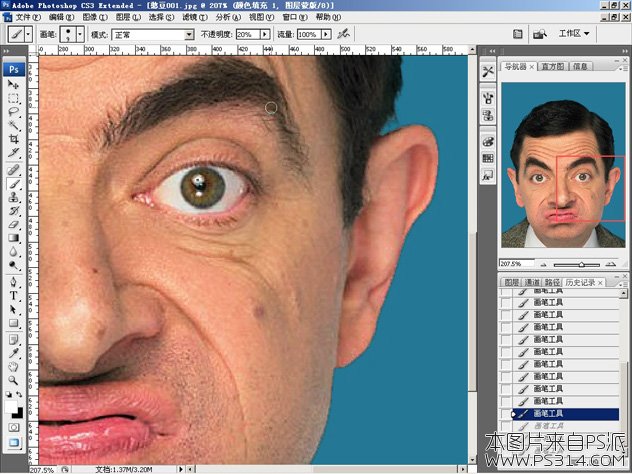This screenshot has height=474, width=632.
Task: Open the 文件 menu
Action: point(27,17)
